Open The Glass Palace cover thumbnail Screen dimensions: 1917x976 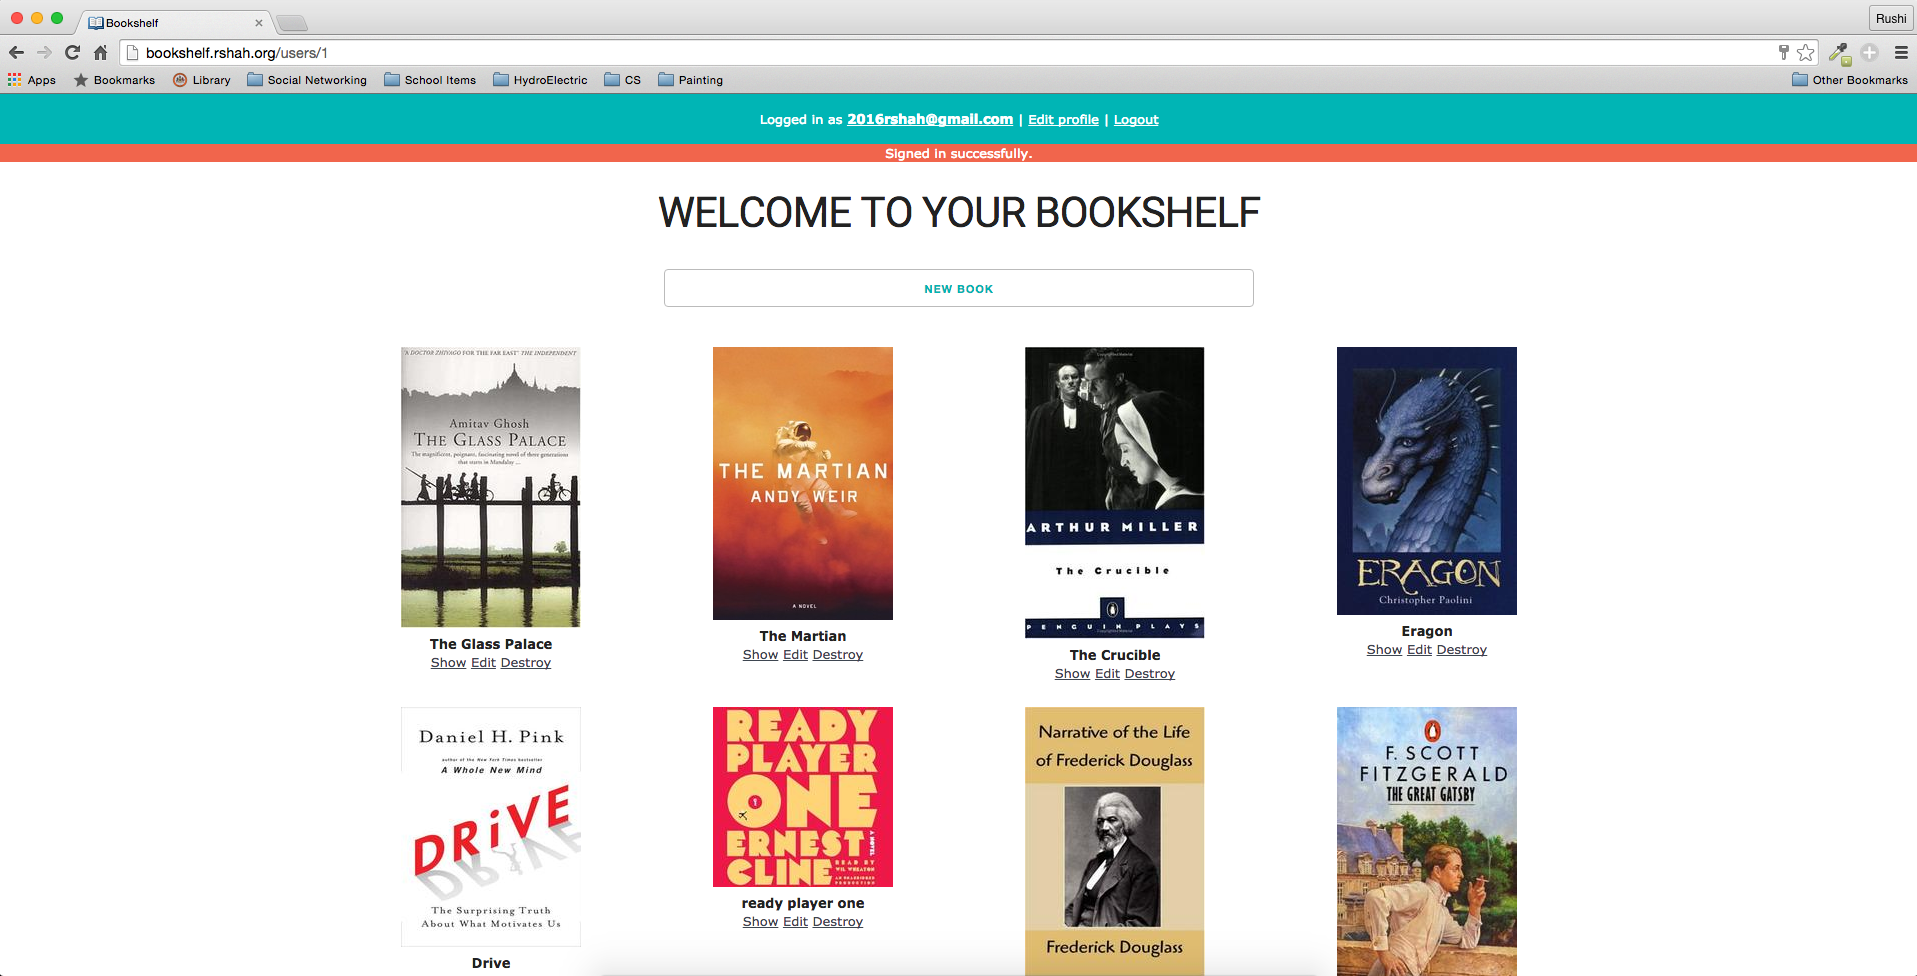(490, 487)
